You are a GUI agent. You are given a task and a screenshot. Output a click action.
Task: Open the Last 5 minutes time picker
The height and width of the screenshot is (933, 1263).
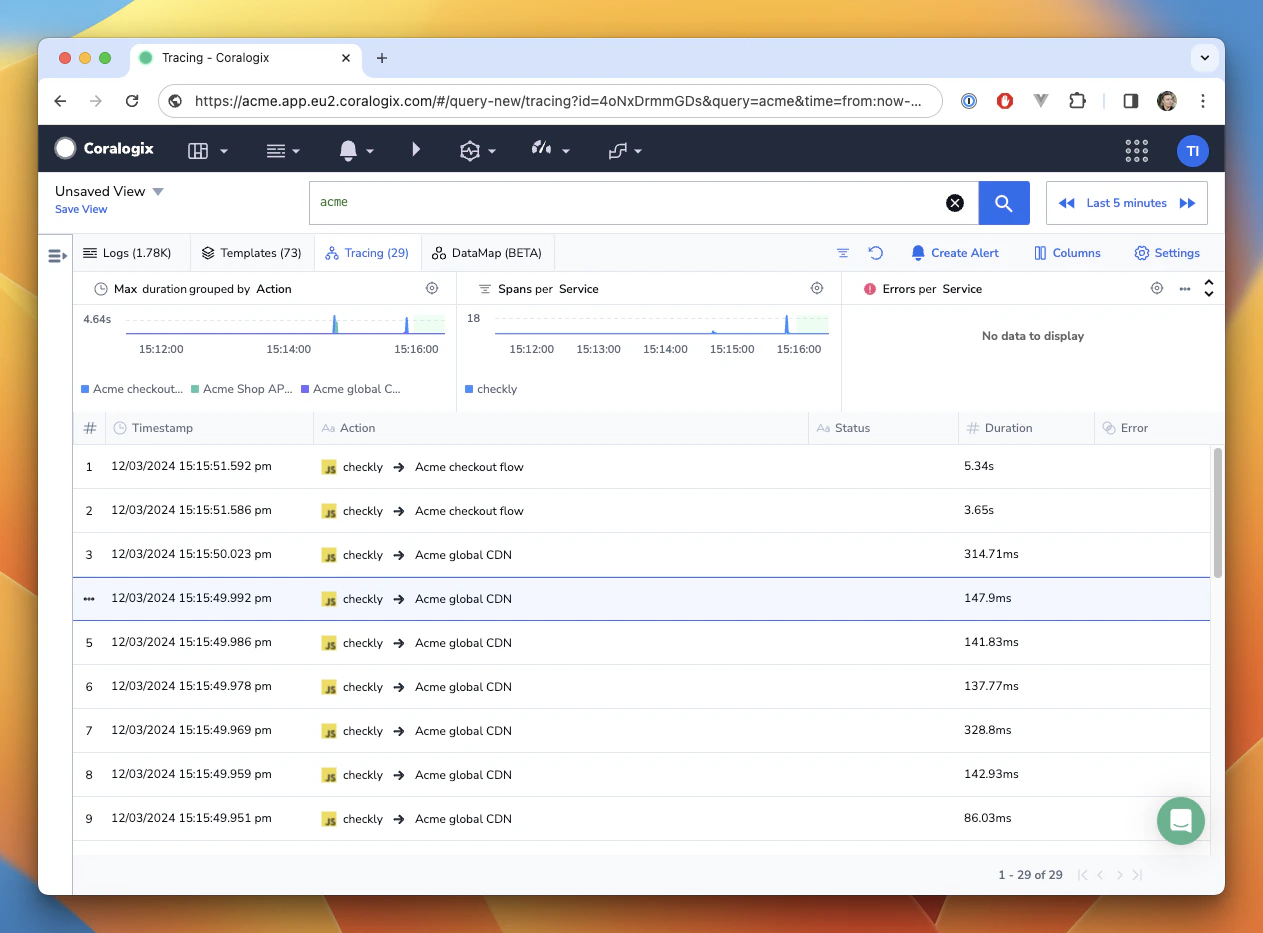coord(1126,203)
